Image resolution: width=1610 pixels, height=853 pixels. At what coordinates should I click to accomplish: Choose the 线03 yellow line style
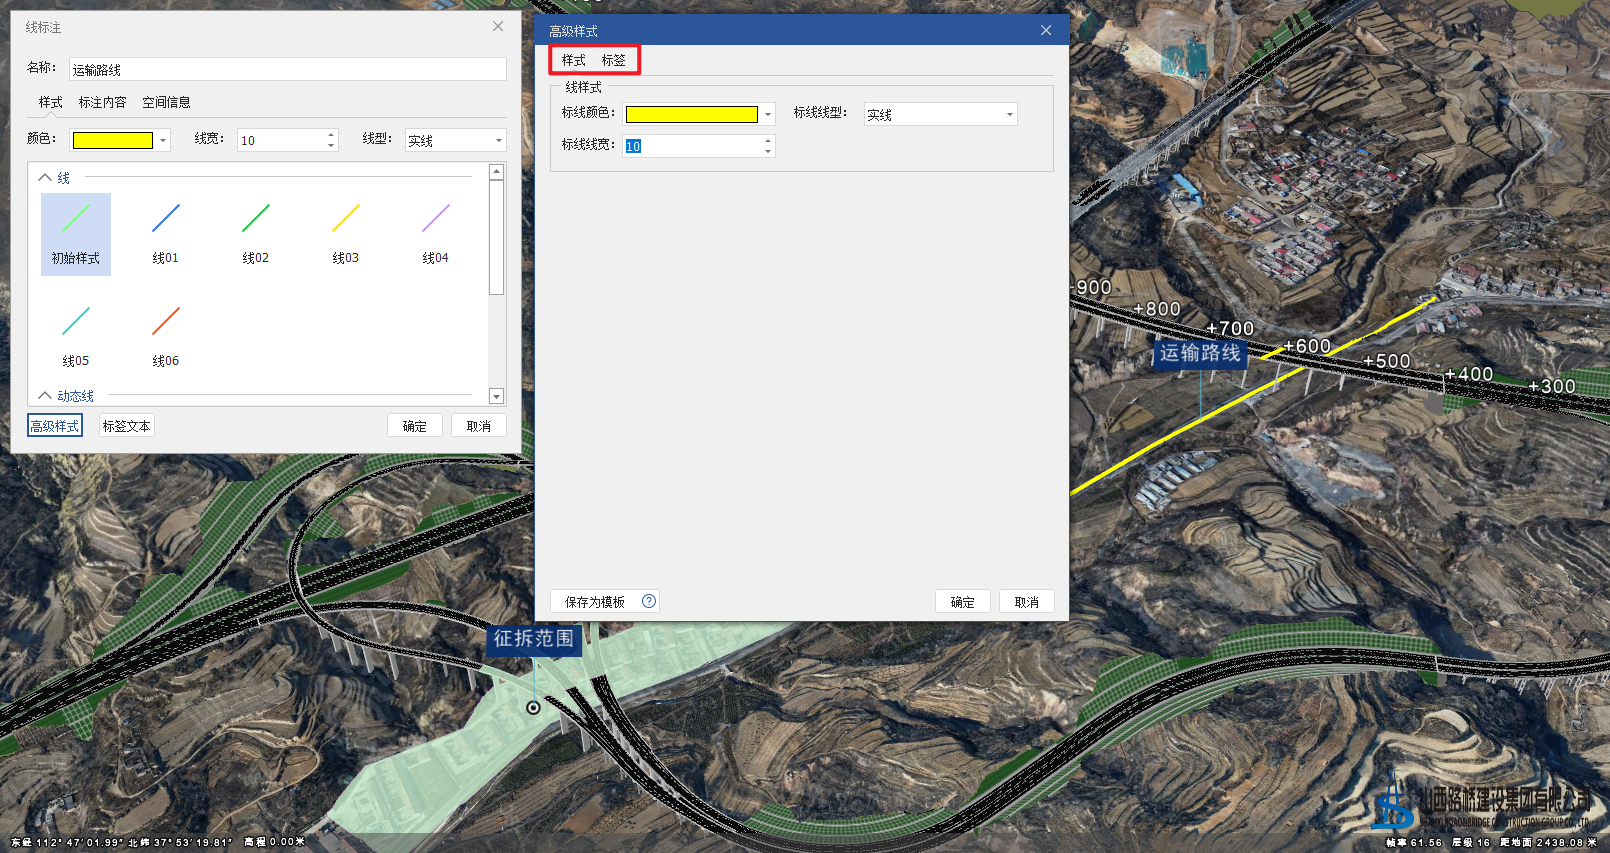(345, 232)
